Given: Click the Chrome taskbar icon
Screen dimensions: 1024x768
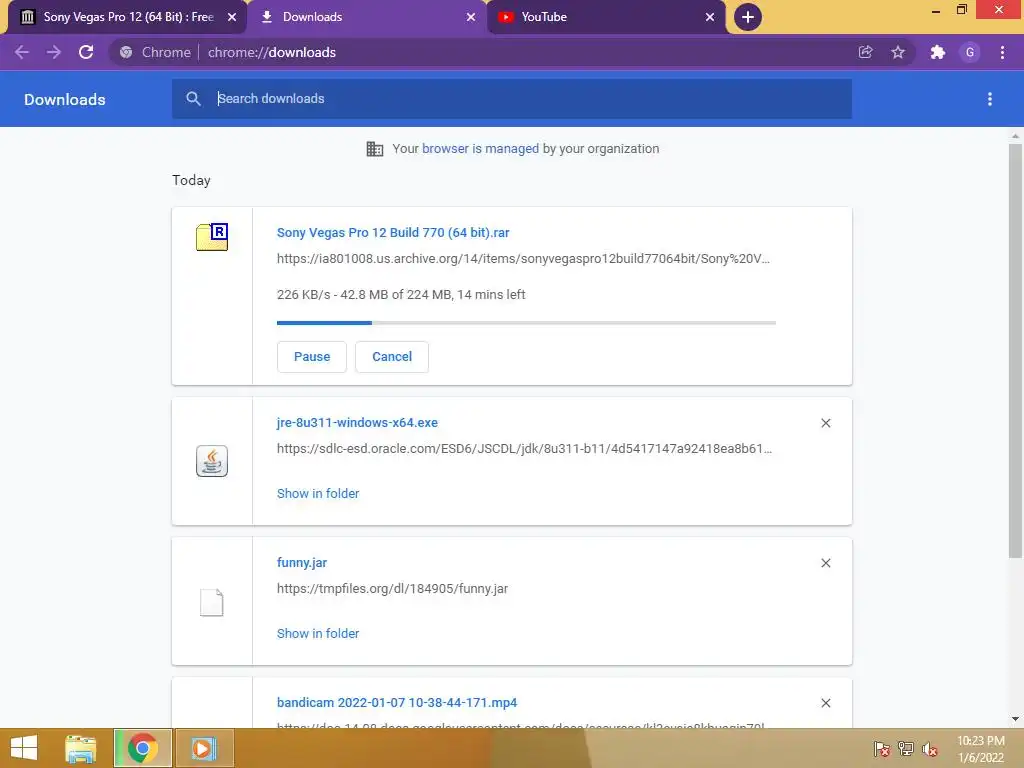Looking at the screenshot, I should click(142, 748).
